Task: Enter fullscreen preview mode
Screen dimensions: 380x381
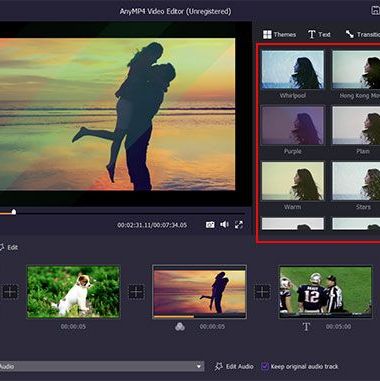Action: coord(239,225)
